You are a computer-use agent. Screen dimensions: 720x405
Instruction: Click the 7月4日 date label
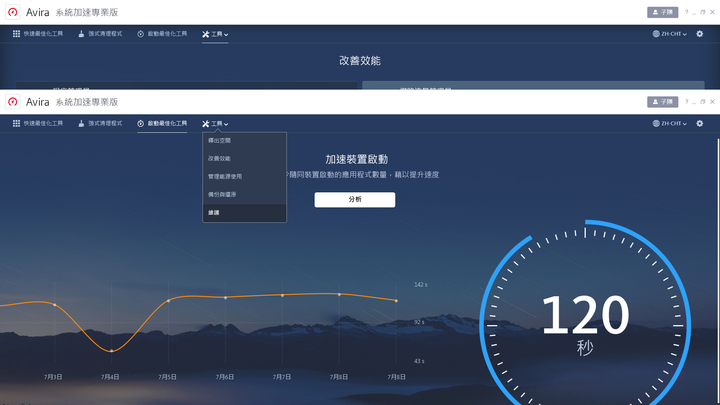(x=110, y=377)
